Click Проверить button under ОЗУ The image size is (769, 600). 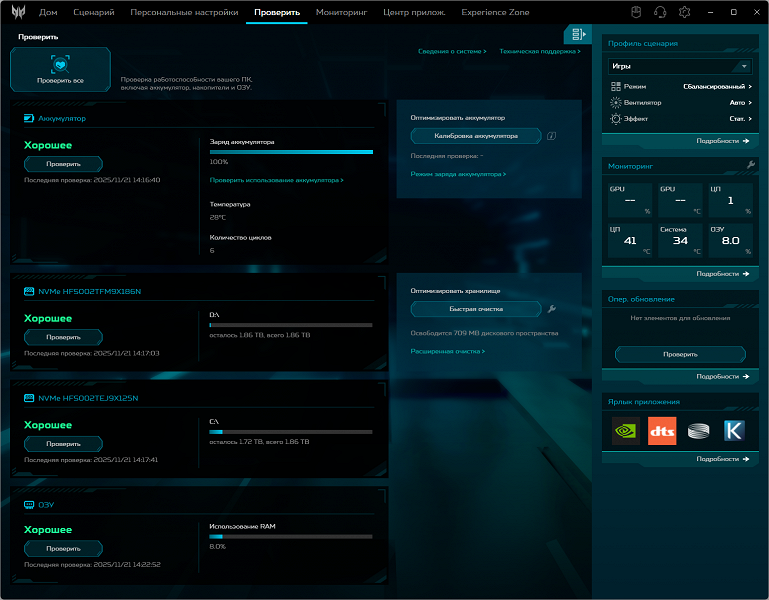[x=63, y=548]
